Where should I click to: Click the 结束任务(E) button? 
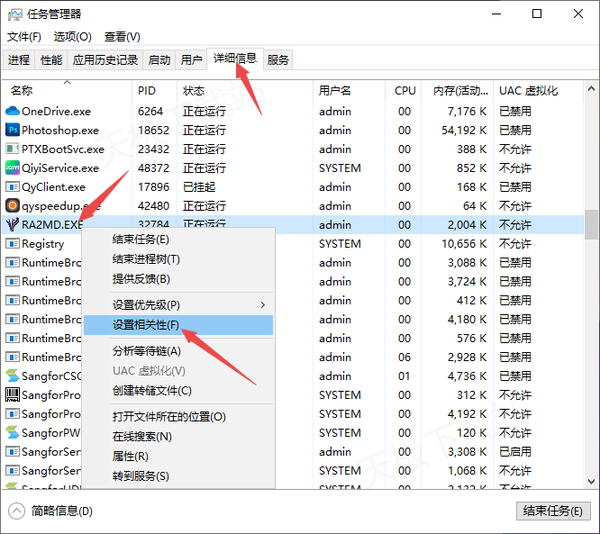click(x=552, y=511)
